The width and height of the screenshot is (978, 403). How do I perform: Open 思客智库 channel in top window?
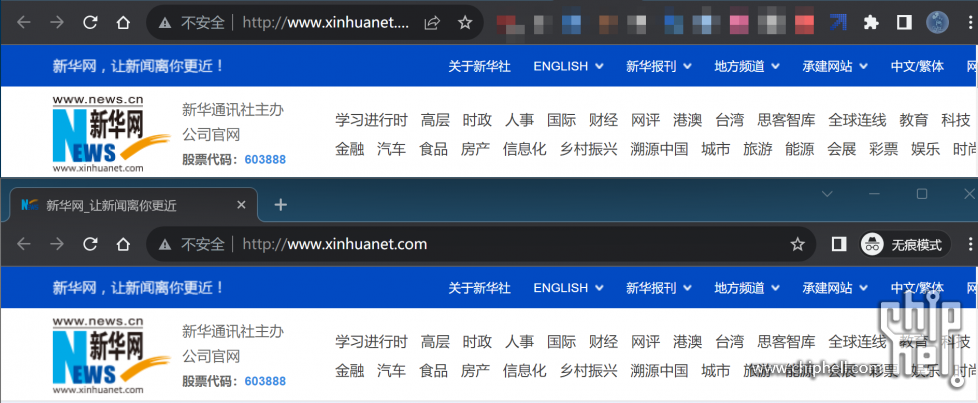(x=786, y=120)
